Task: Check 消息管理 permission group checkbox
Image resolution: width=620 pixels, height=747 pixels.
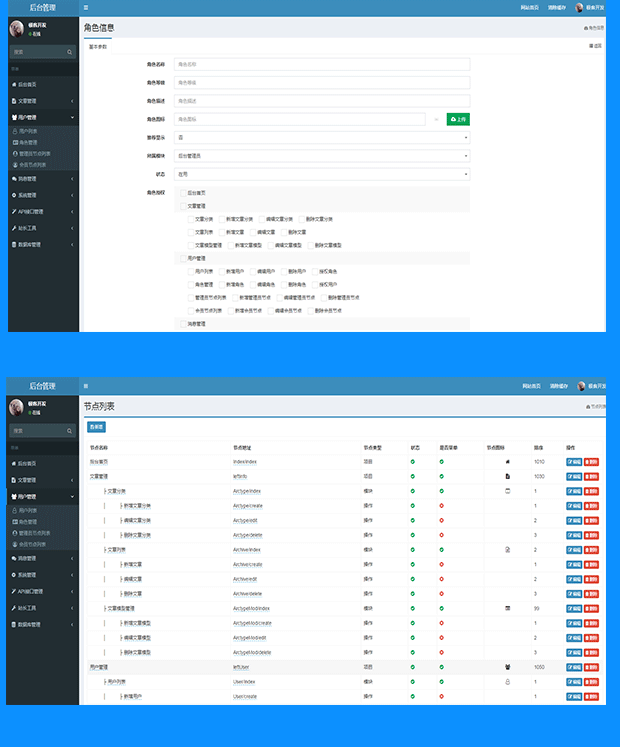Action: pos(183,323)
